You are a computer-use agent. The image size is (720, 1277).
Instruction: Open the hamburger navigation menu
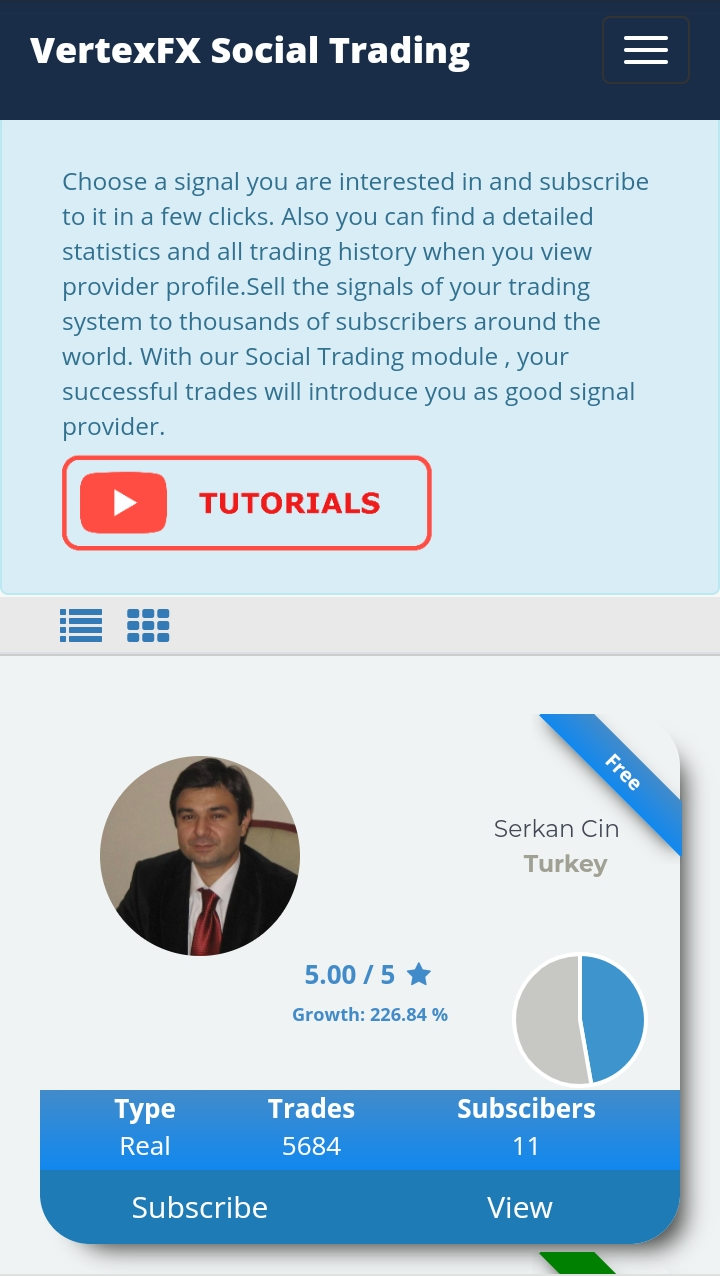coord(646,50)
